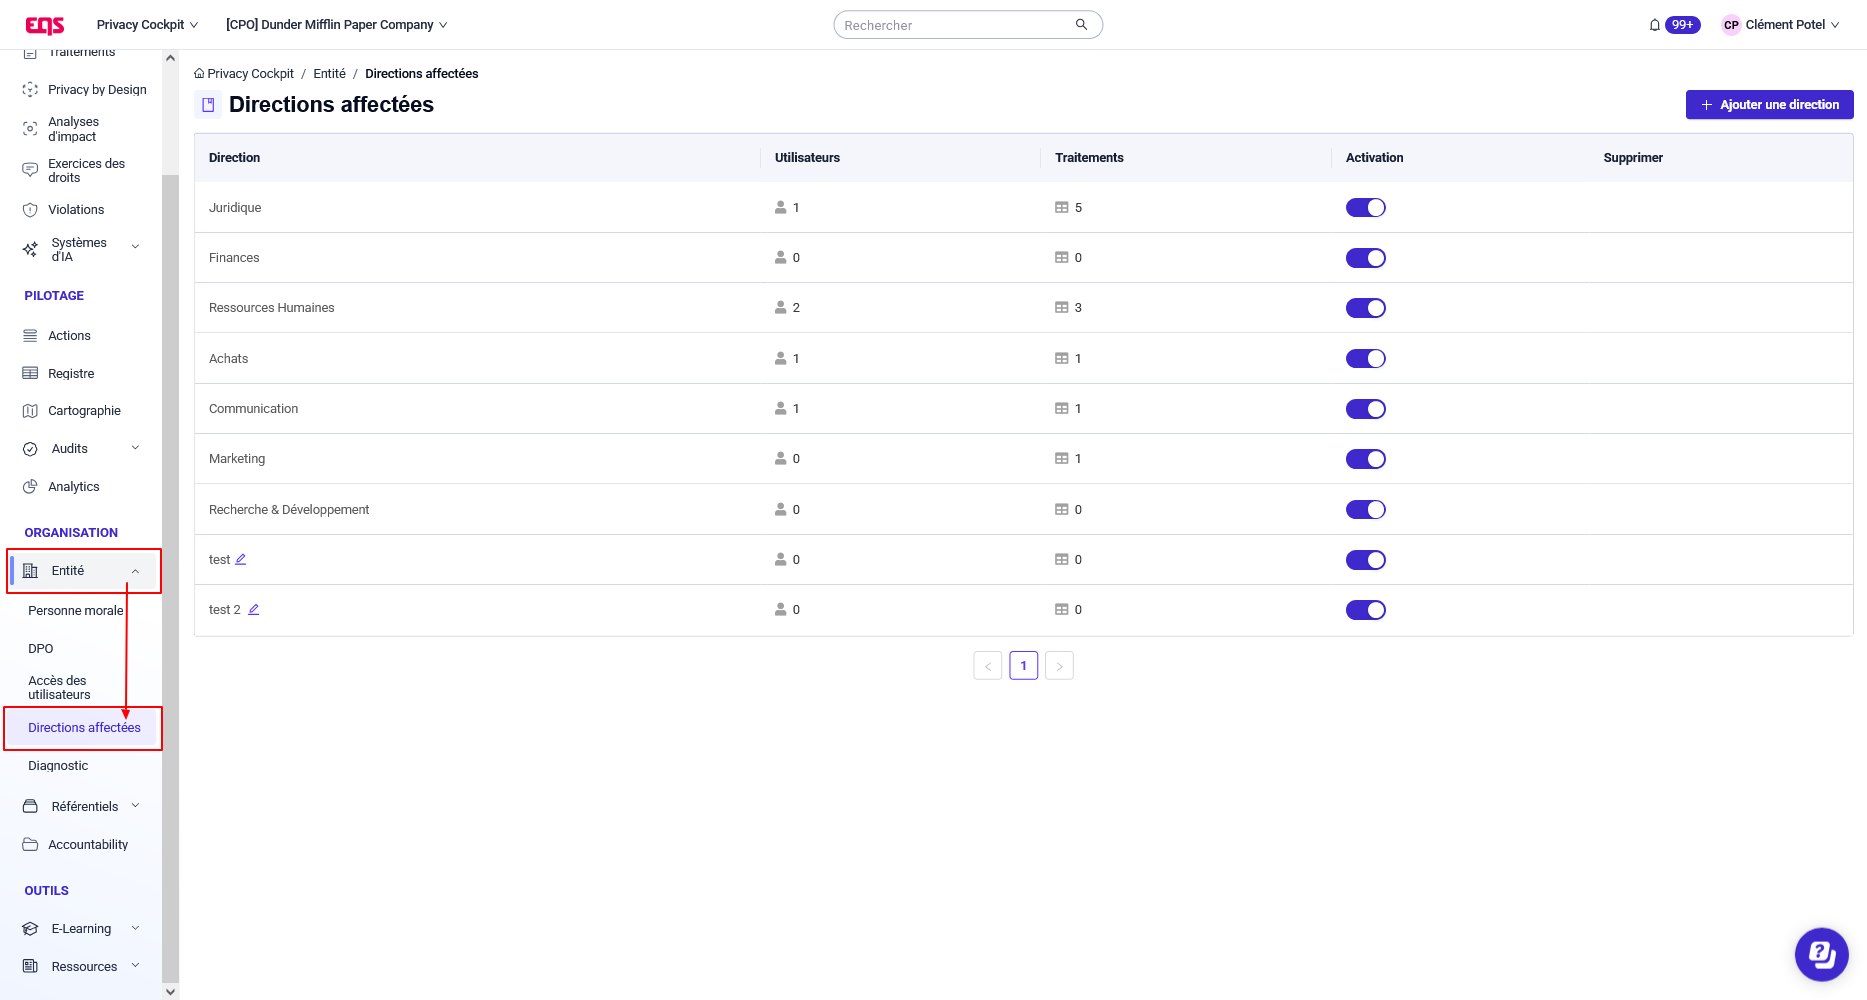1867x1000 pixels.
Task: Toggle activation for Marketing direction
Action: pyautogui.click(x=1365, y=459)
